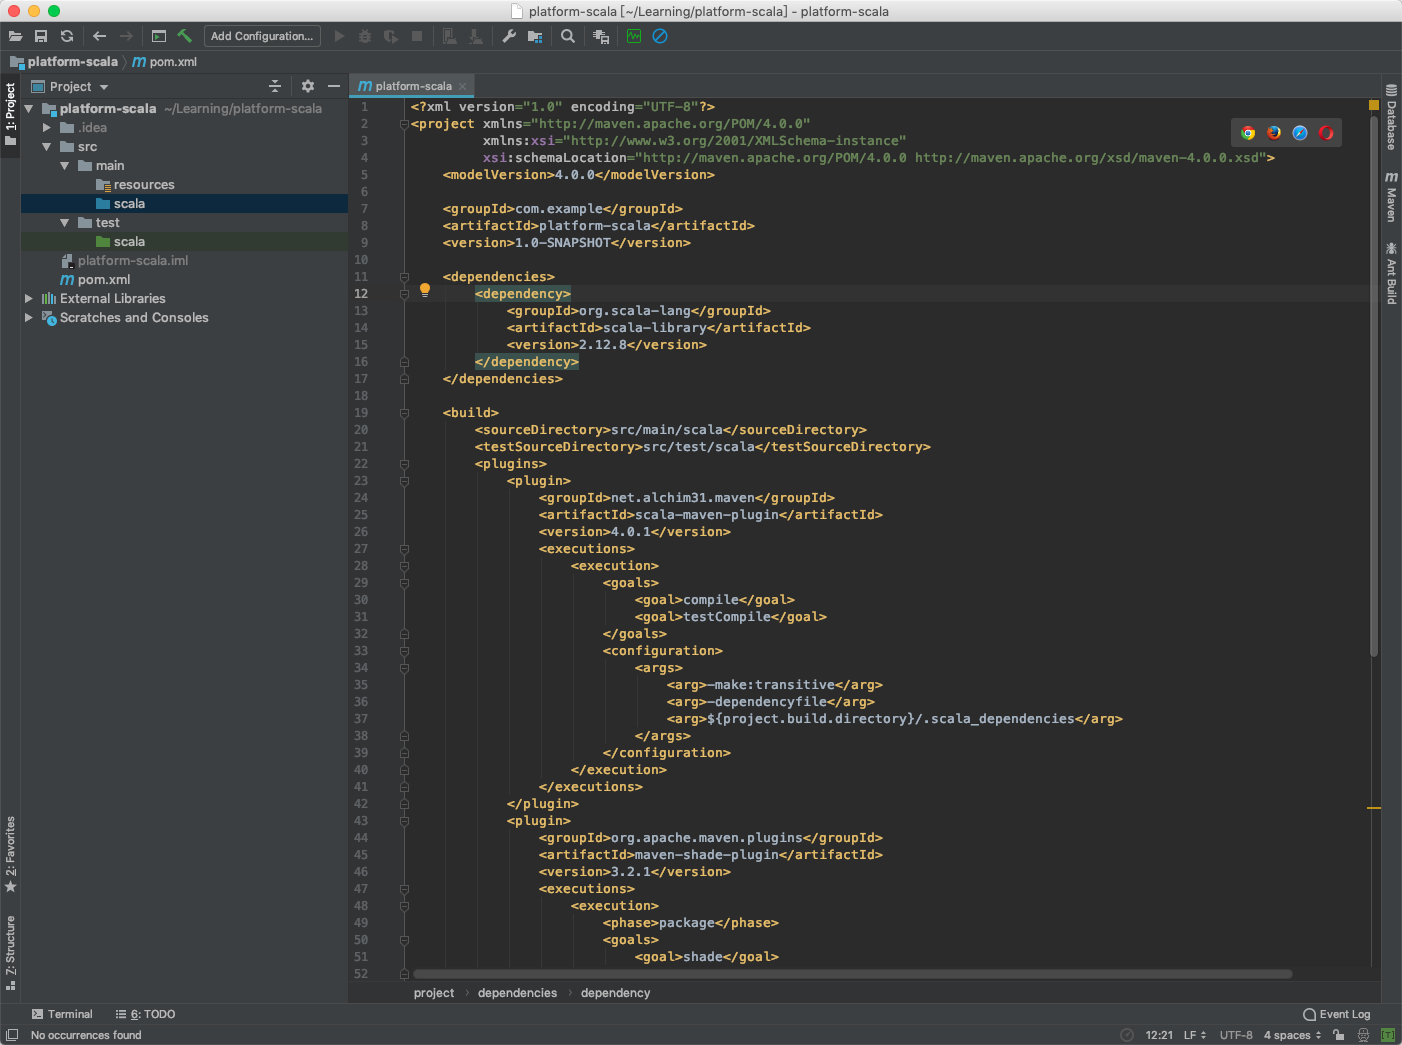This screenshot has height=1045, width=1402.
Task: Click the inspector hat icon in status bar
Action: tap(1363, 1035)
